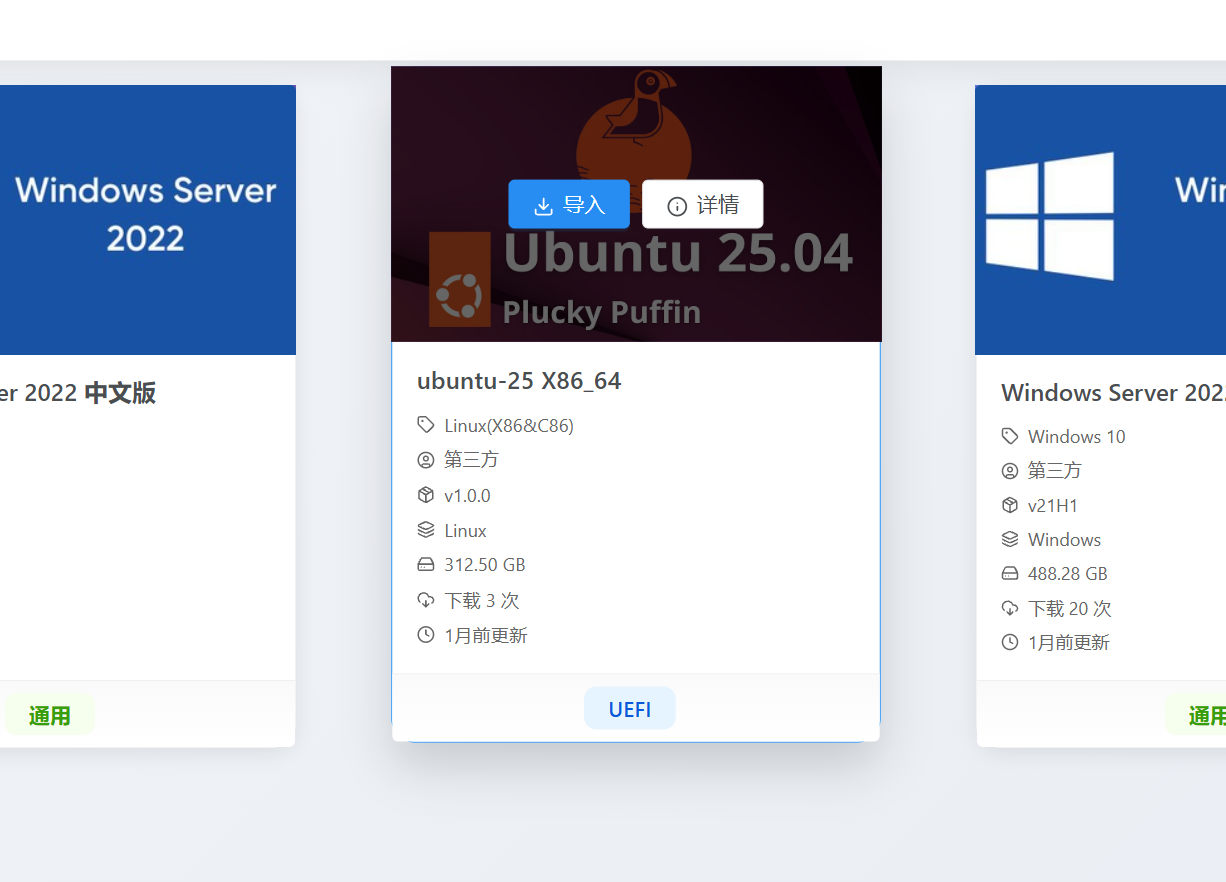The width and height of the screenshot is (1226, 882).
Task: Open the Windows Server 2022 banner thumbnail on left
Action: pos(146,219)
